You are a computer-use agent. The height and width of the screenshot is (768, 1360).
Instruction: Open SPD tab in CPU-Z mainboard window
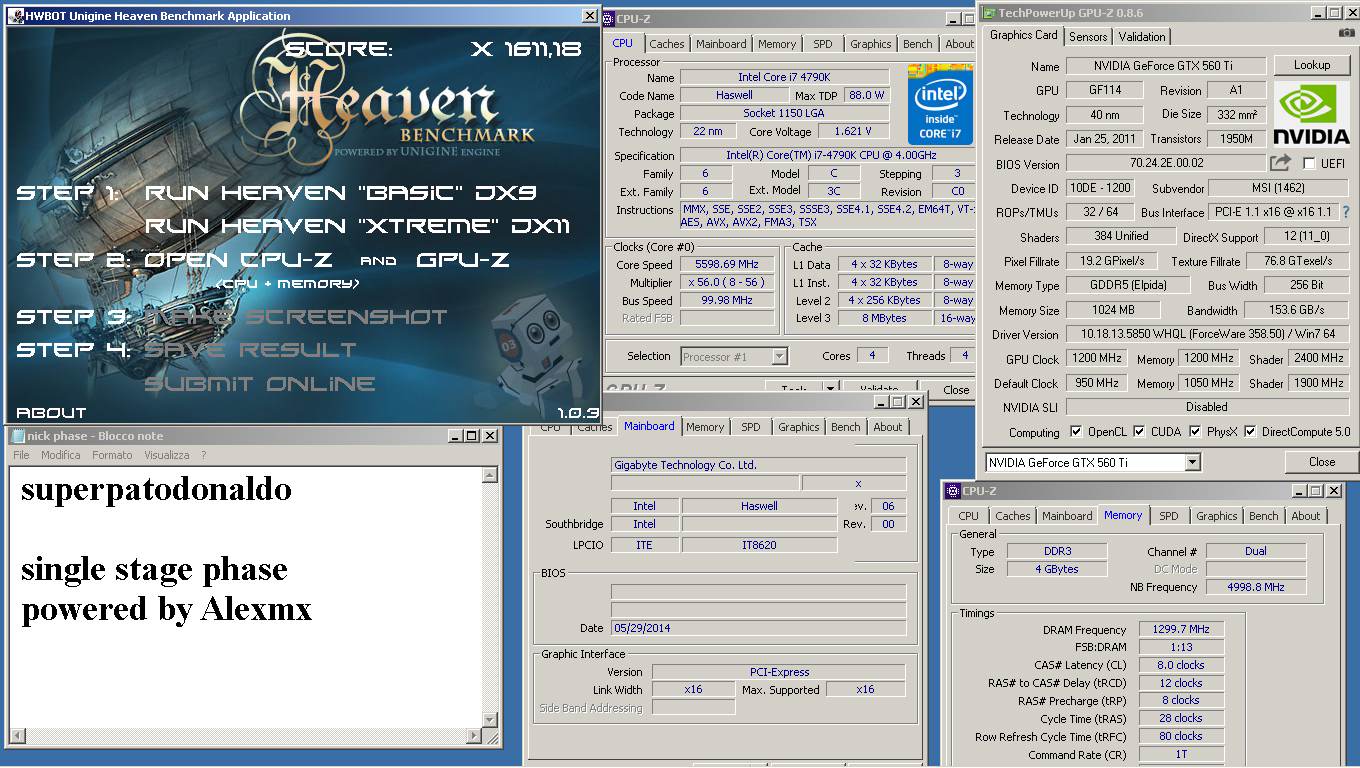(x=750, y=427)
